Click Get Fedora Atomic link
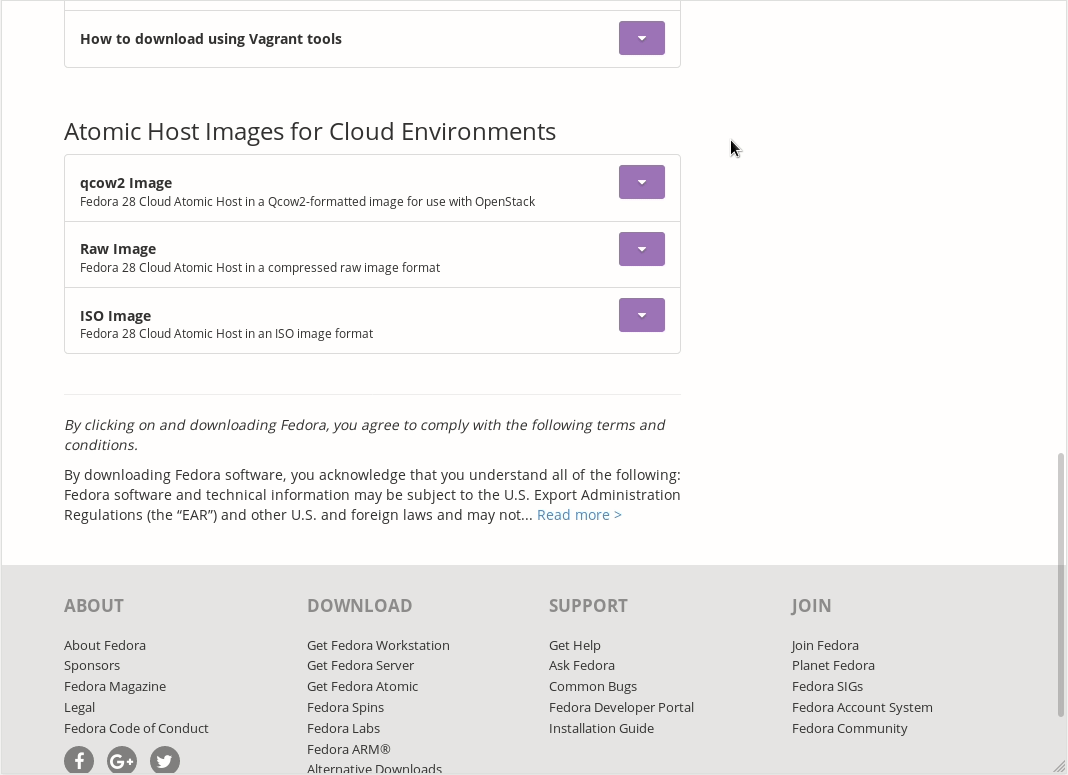 tap(362, 686)
